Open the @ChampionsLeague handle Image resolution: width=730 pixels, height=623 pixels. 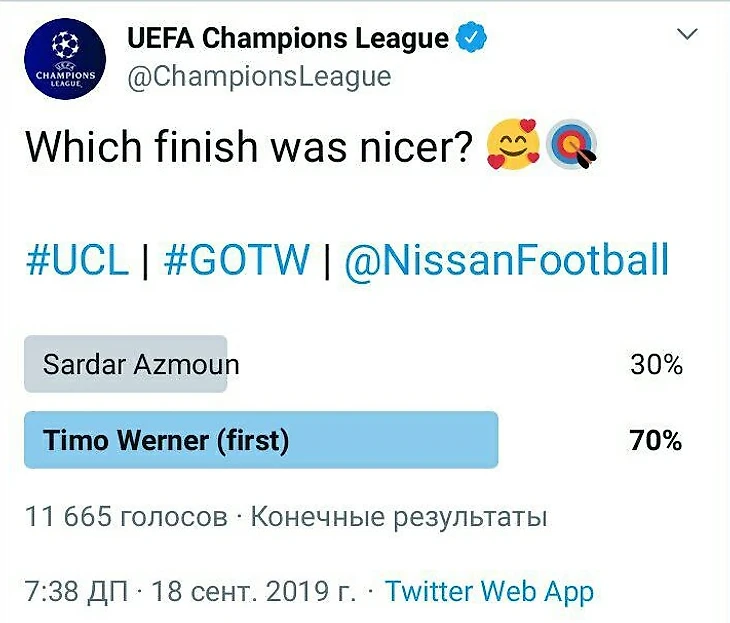pos(259,77)
